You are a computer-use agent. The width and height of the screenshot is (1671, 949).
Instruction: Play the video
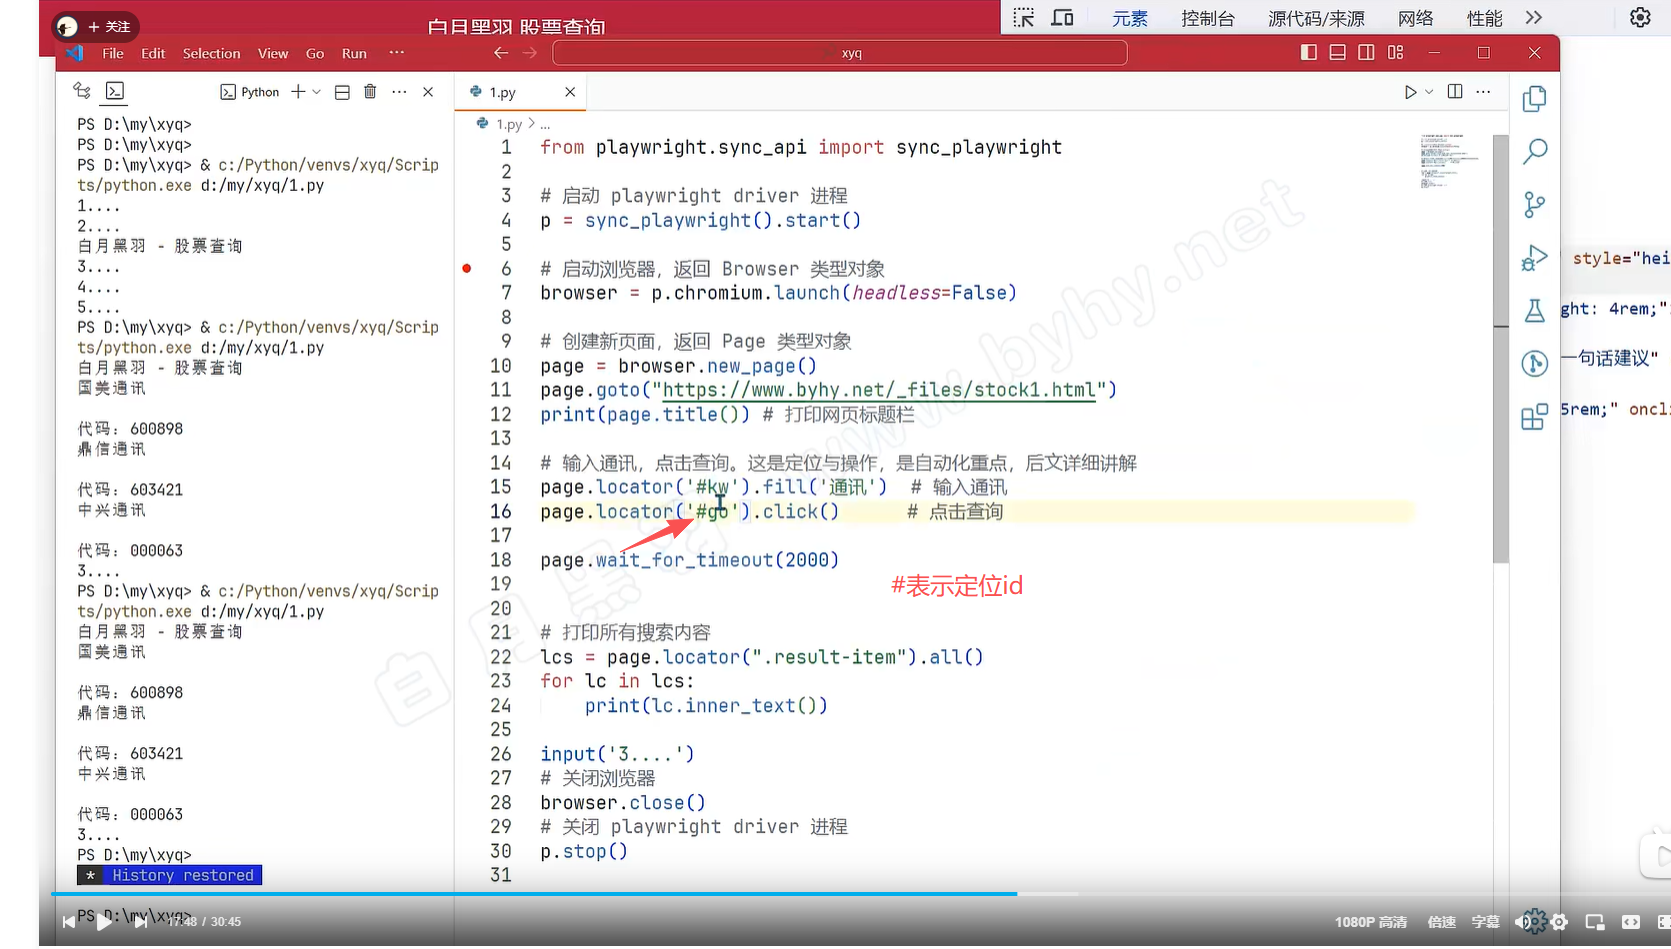click(104, 922)
